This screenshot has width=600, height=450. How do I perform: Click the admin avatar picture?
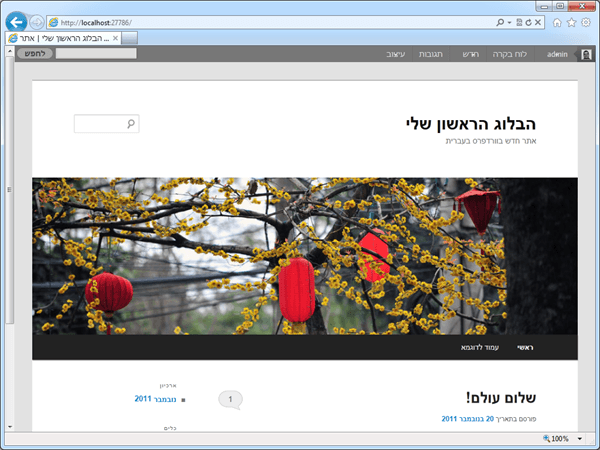pyautogui.click(x=586, y=54)
